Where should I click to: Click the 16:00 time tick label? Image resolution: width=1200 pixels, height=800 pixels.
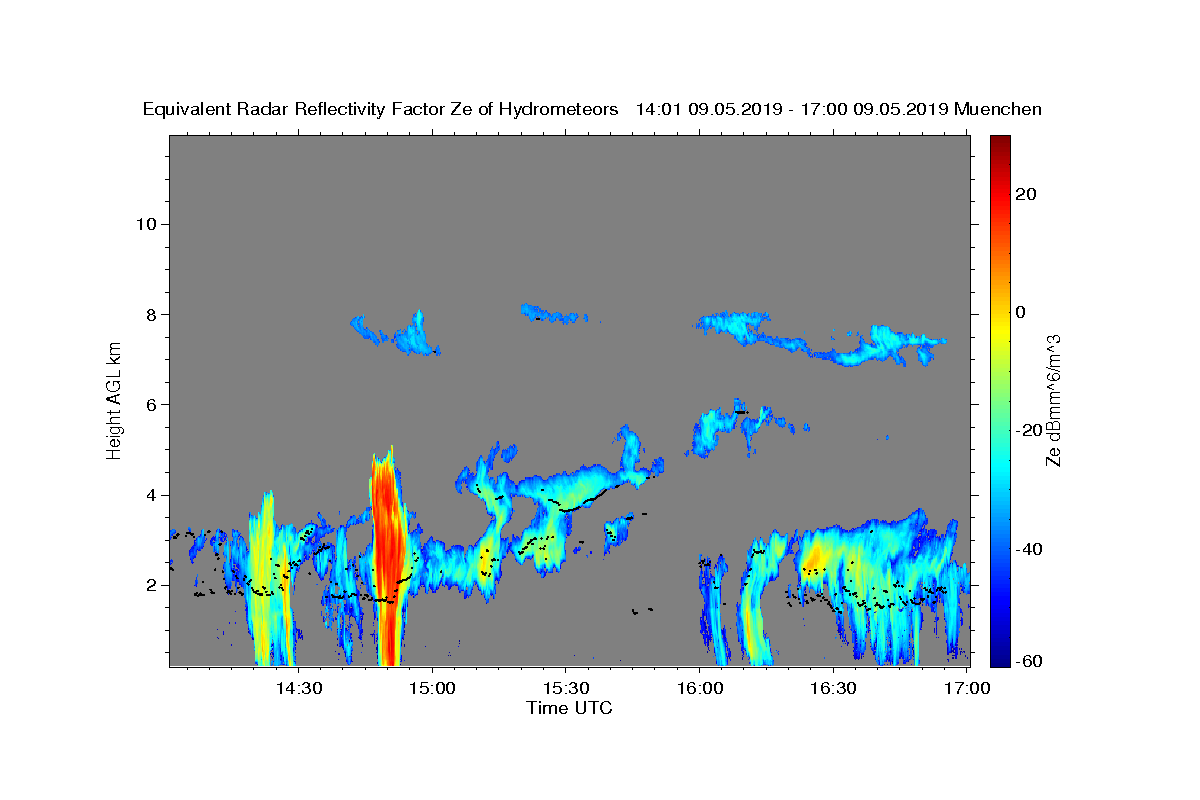click(x=700, y=688)
